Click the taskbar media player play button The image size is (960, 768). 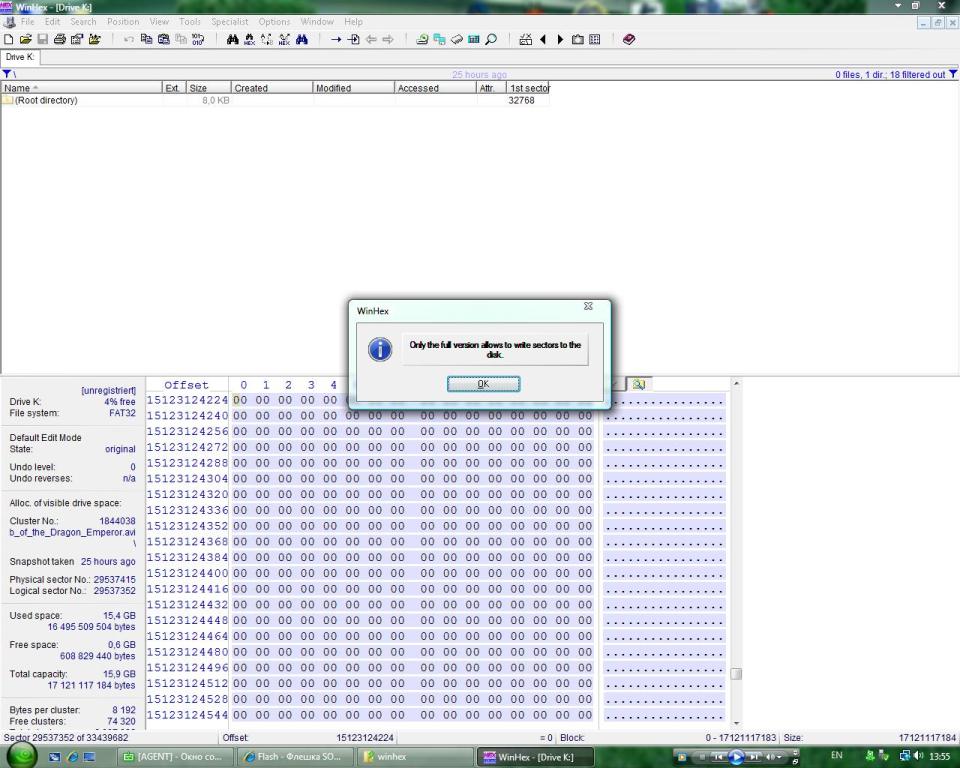pos(736,758)
